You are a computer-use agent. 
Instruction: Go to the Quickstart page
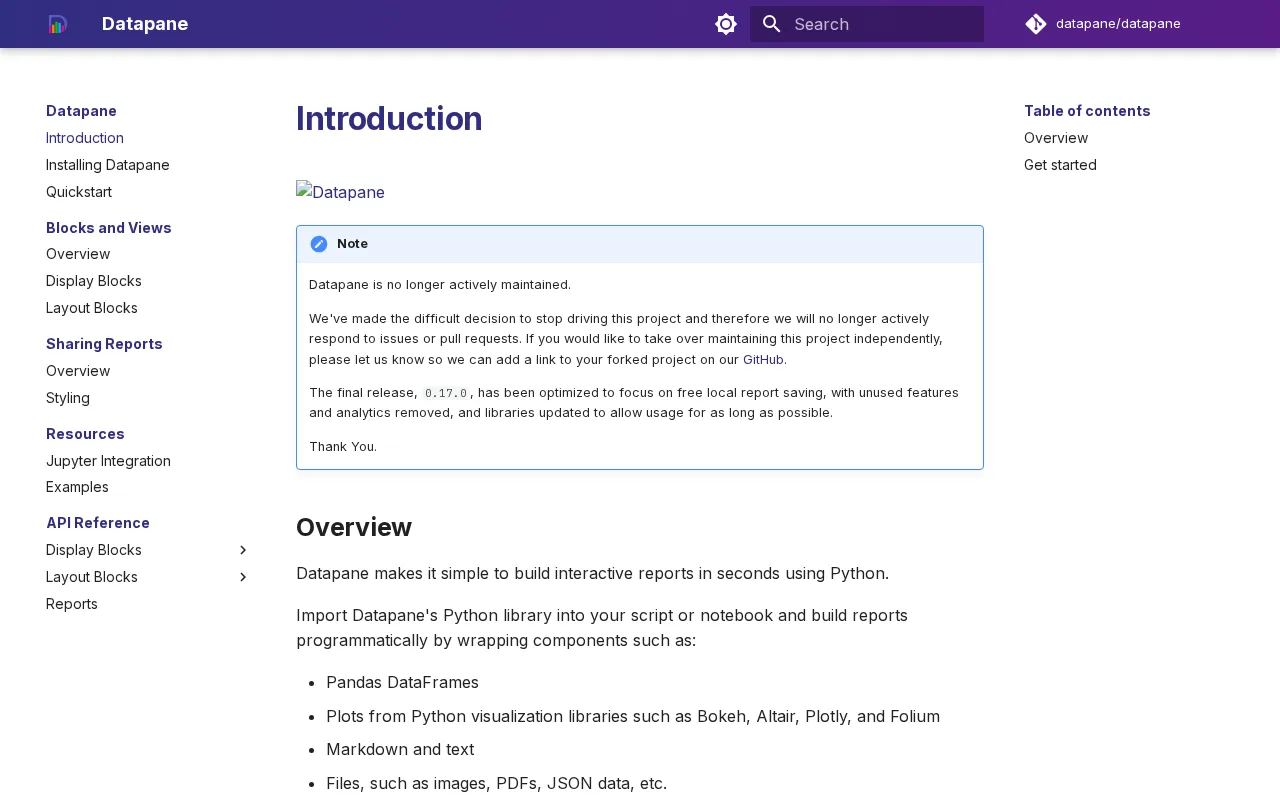(x=79, y=192)
